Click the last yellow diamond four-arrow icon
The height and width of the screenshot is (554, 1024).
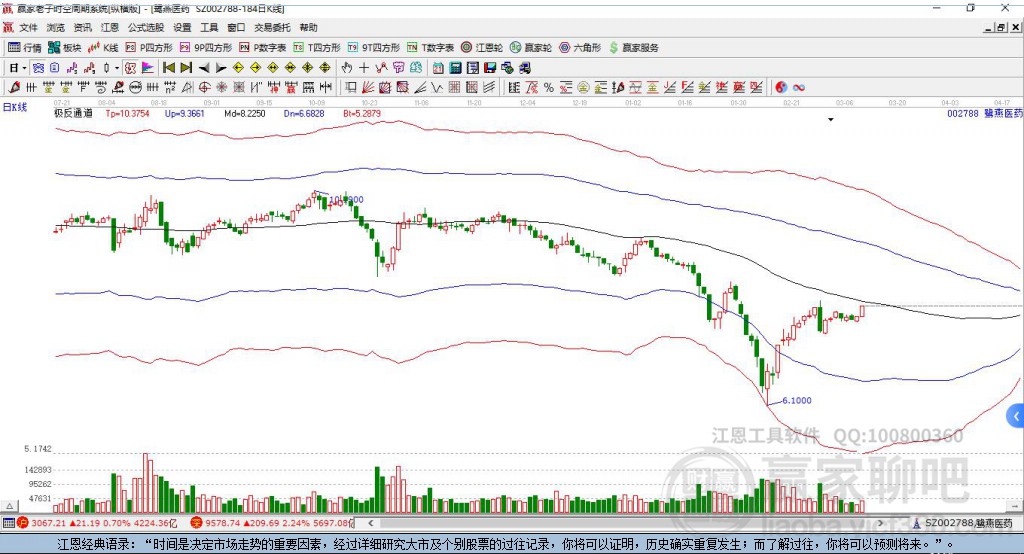click(325, 68)
